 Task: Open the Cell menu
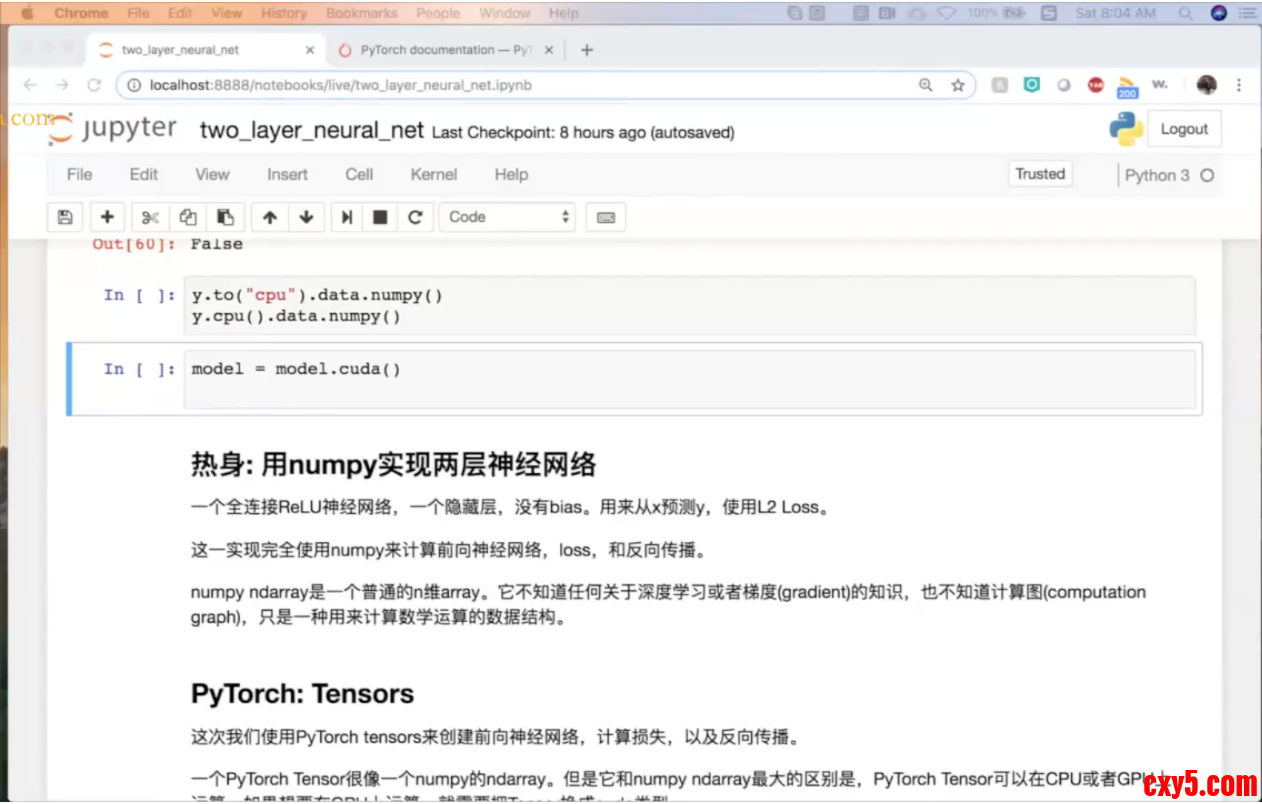359,174
